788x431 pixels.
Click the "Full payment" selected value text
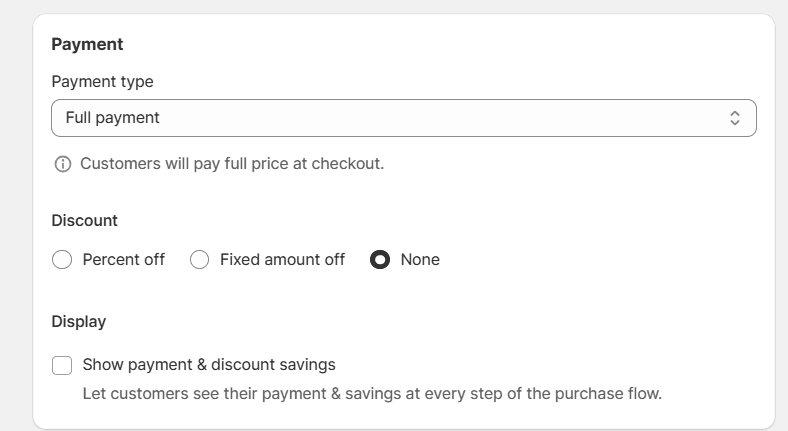pyautogui.click(x=112, y=118)
